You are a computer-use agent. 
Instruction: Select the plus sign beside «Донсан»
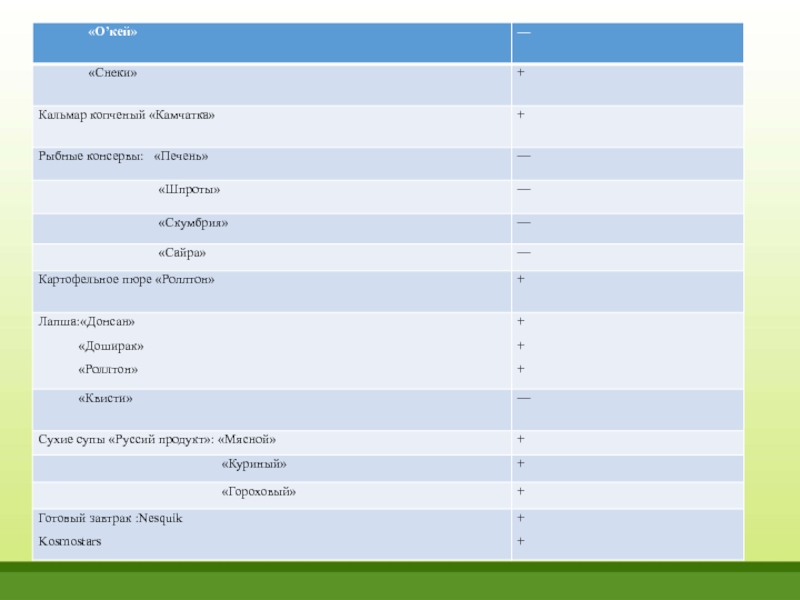tap(520, 321)
